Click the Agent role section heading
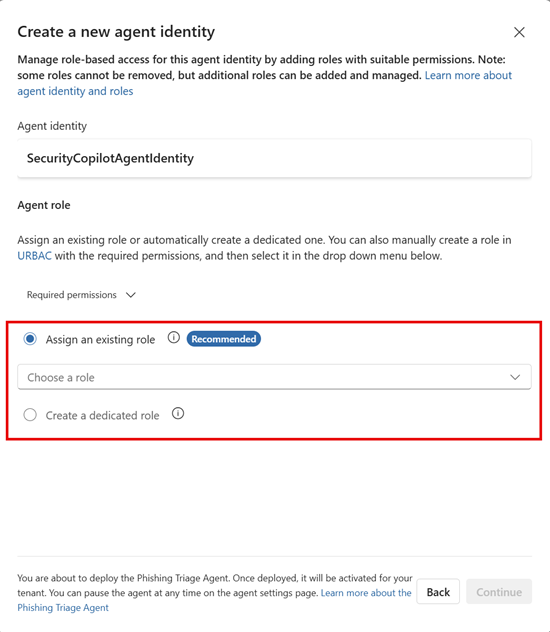 [44, 205]
